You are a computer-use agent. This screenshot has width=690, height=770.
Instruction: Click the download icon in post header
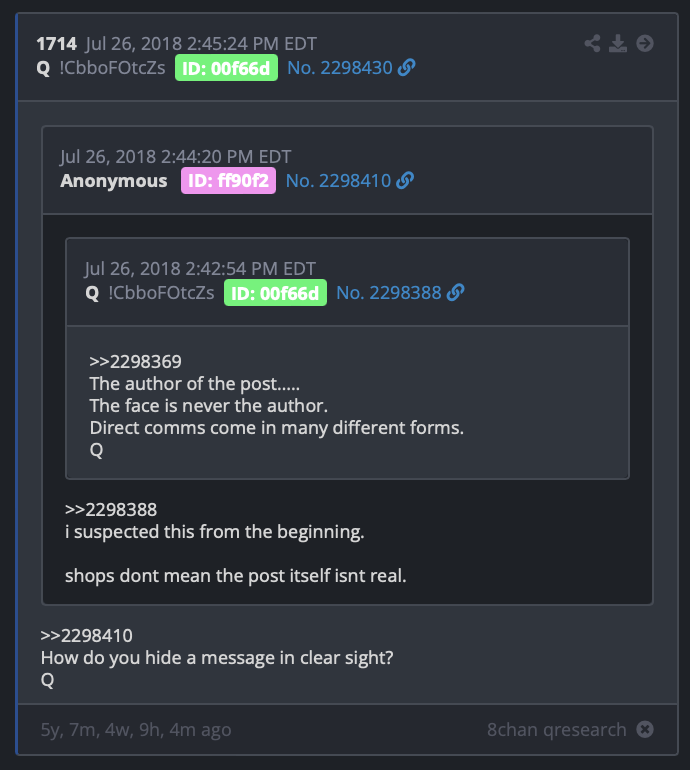coord(618,43)
